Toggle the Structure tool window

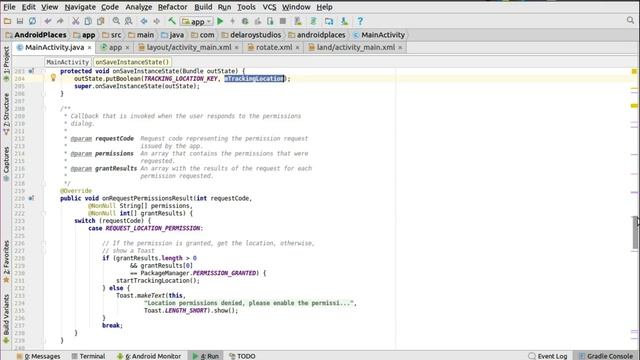click(6, 114)
